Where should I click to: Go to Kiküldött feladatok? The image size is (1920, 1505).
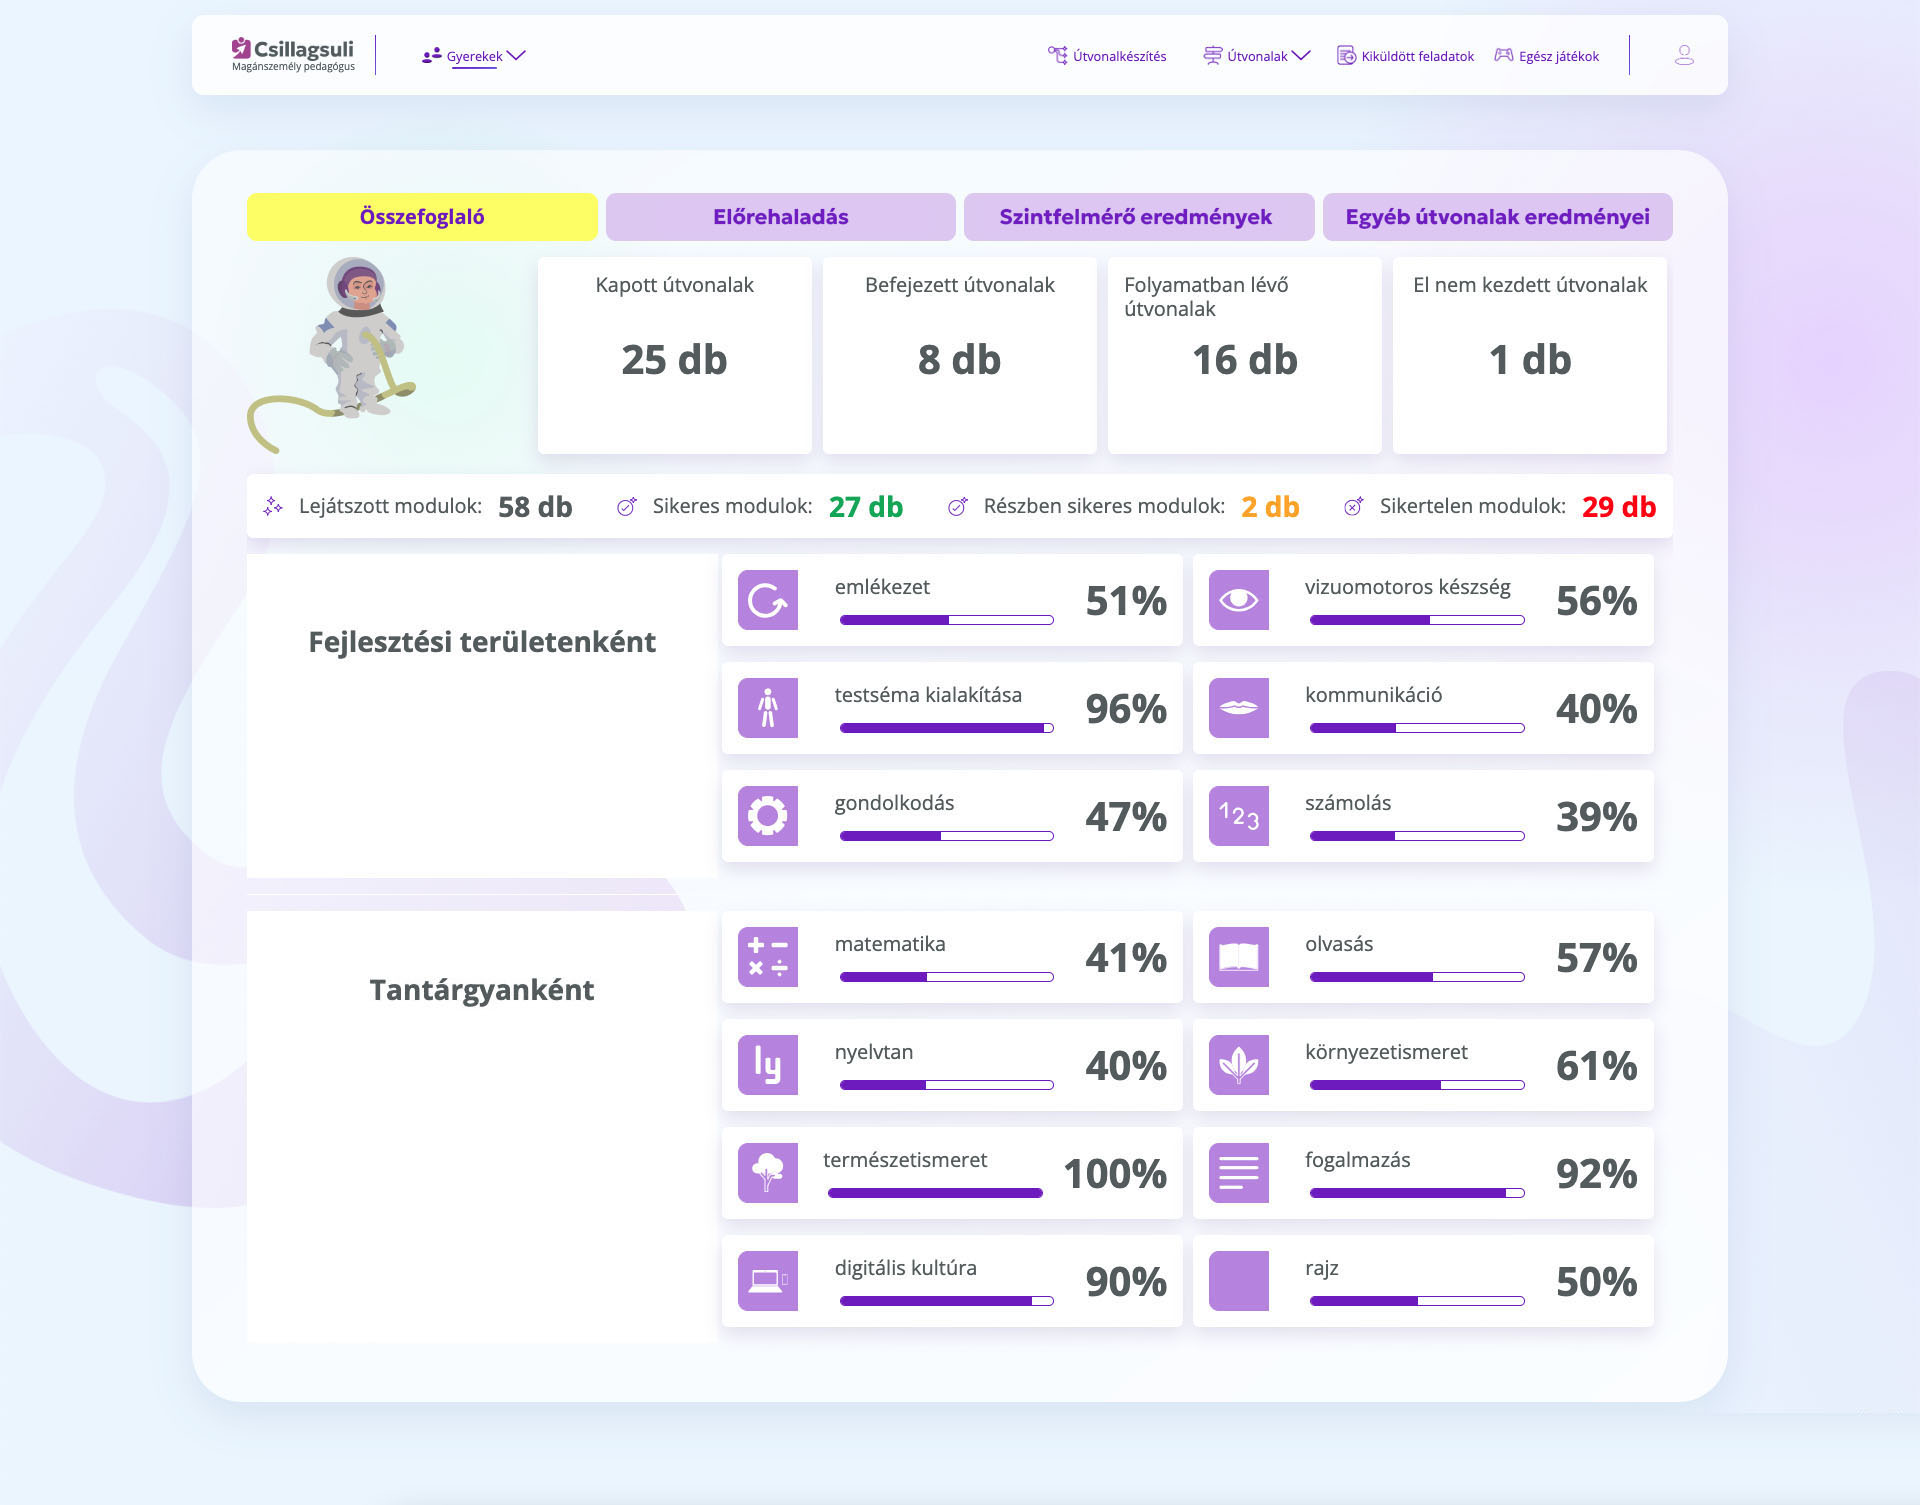1406,56
